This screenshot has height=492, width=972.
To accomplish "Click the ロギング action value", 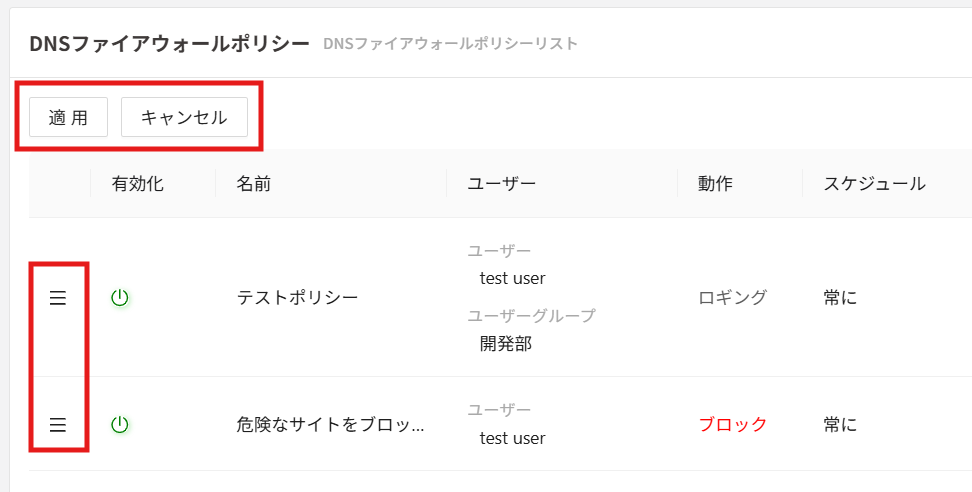I will 733,298.
